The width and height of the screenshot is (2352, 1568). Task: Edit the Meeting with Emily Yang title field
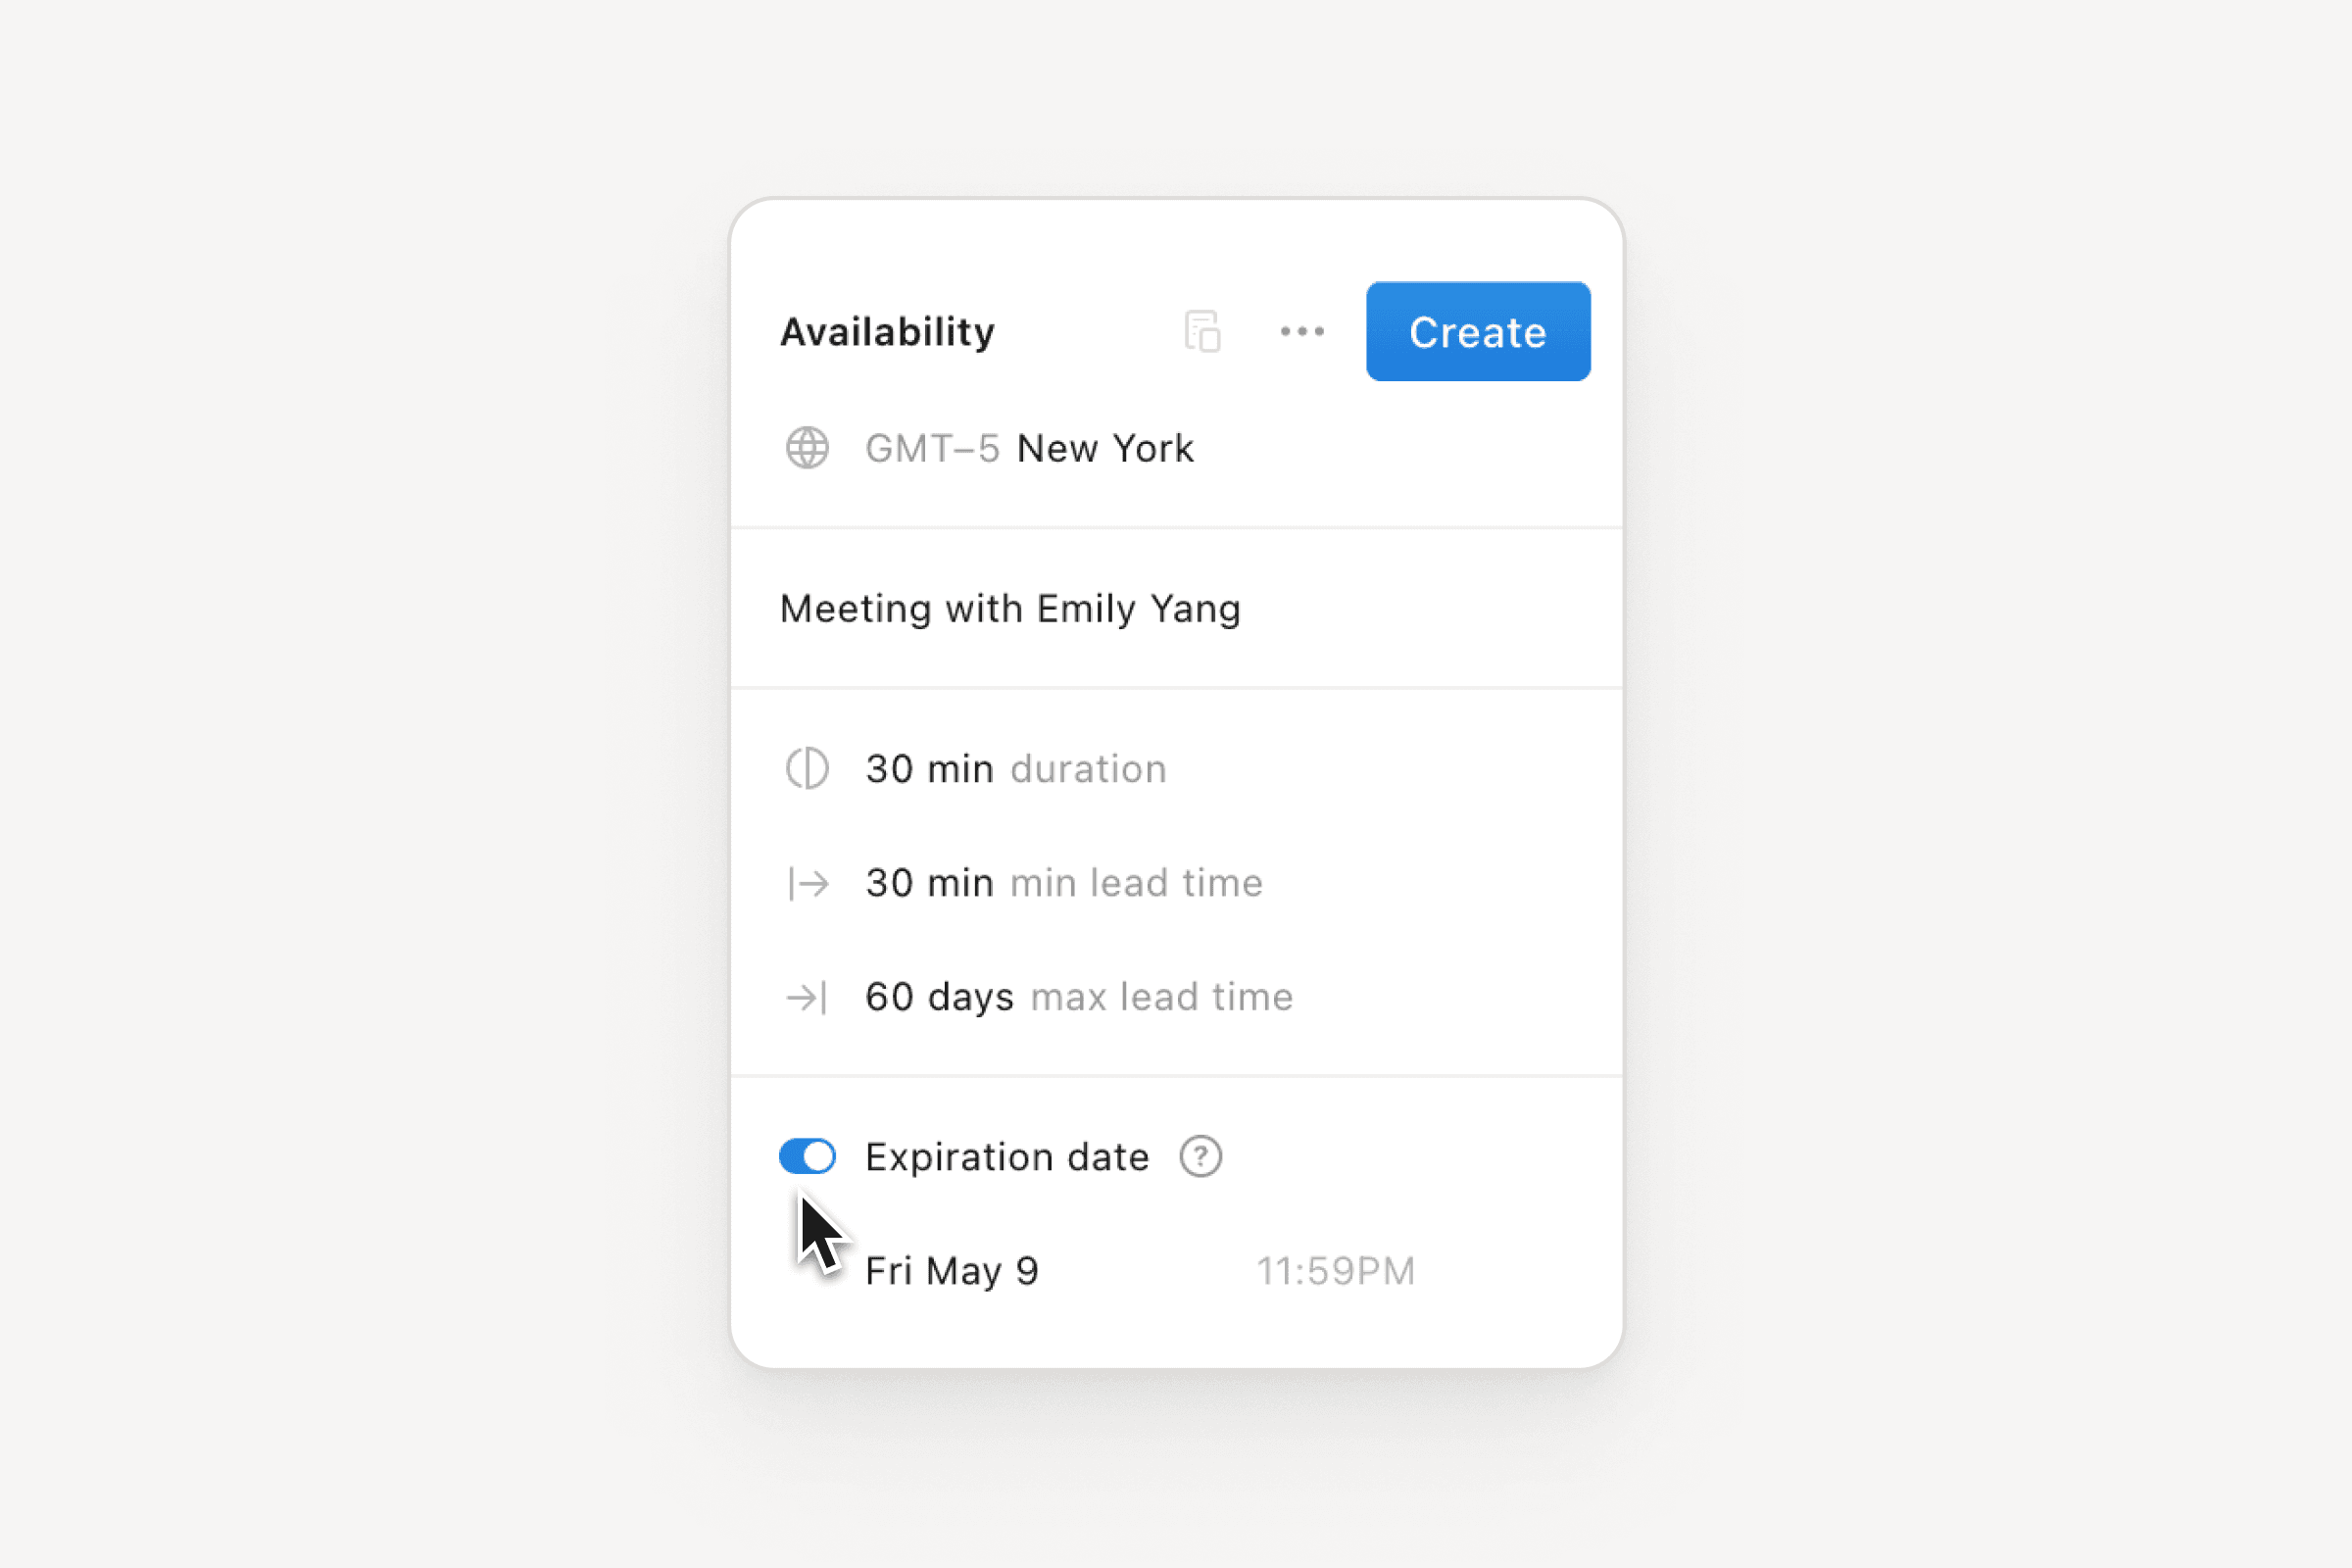[x=1011, y=608]
